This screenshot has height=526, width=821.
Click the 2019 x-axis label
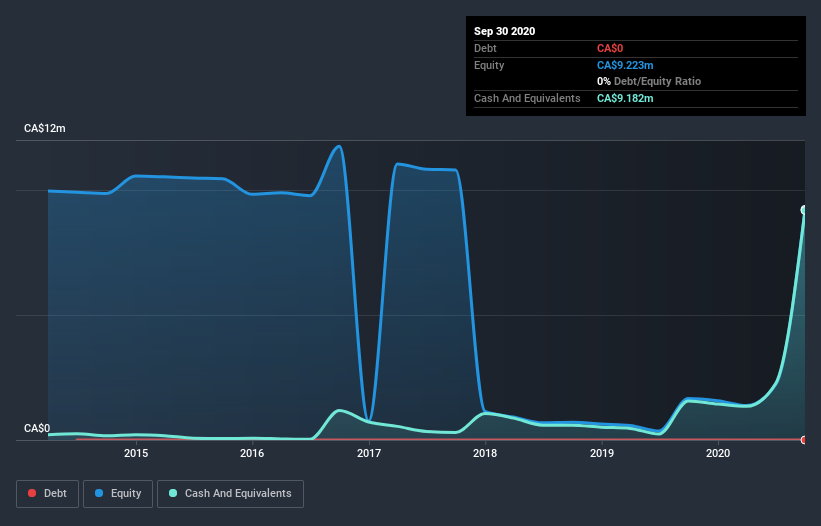point(602,453)
